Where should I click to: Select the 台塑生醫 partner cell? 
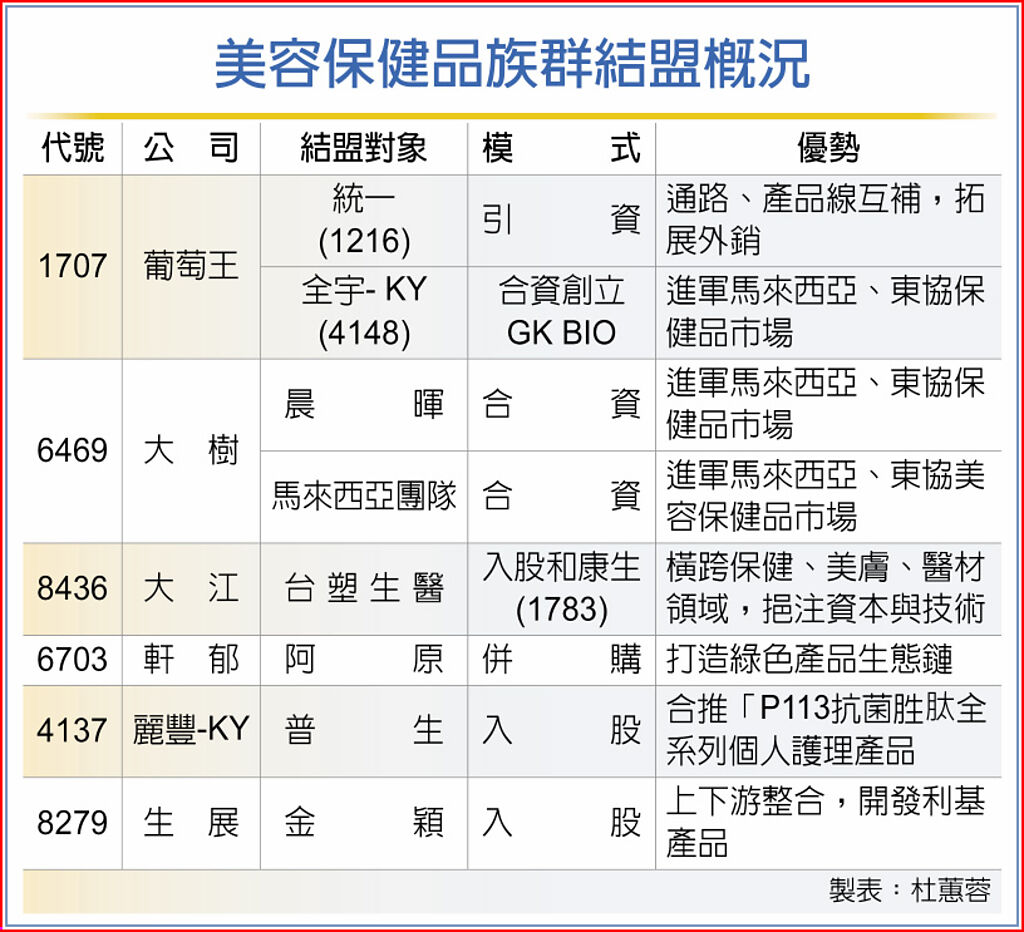point(364,589)
